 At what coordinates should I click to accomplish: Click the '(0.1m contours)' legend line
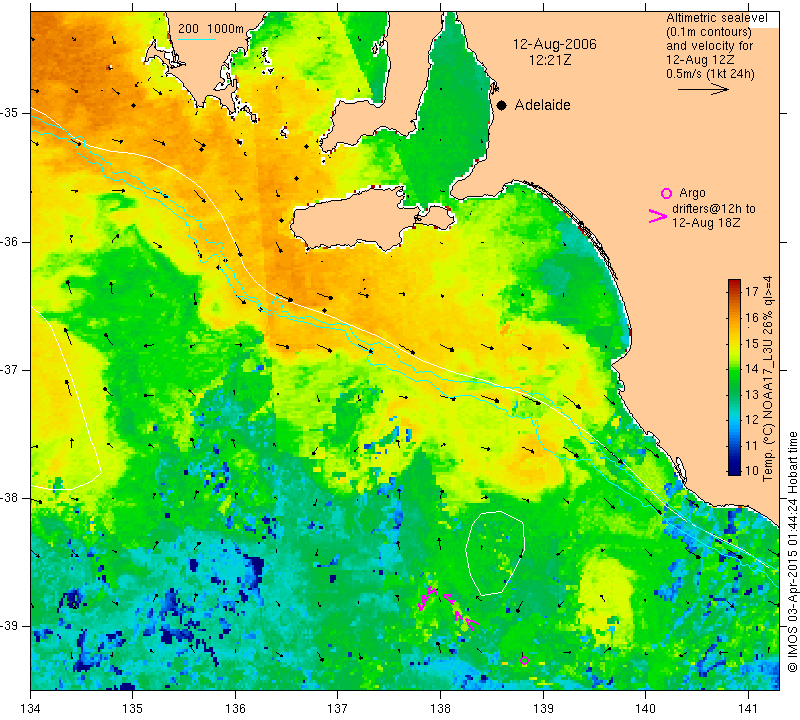(x=709, y=32)
